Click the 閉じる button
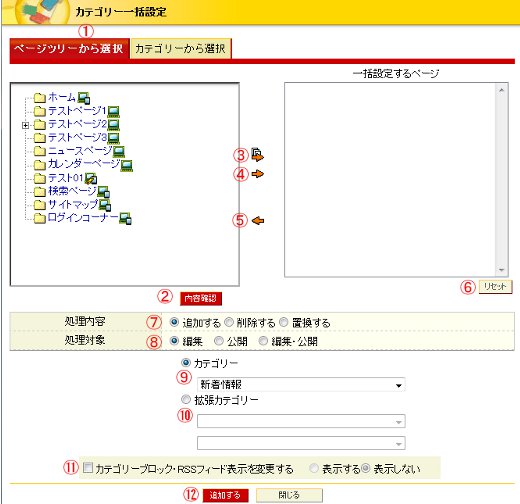520x504 pixels. (x=289, y=495)
